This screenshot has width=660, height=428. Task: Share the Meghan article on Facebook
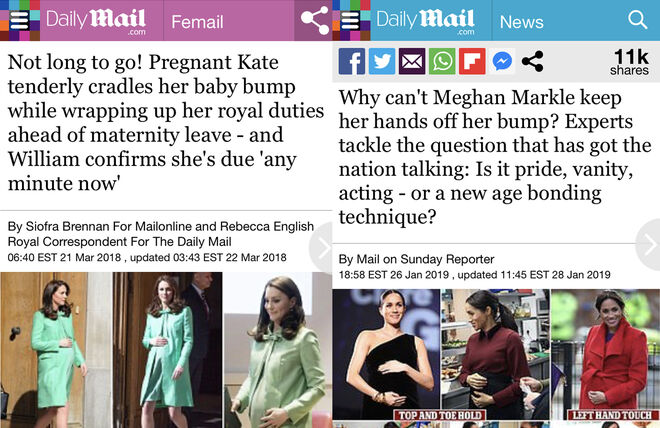pos(352,62)
